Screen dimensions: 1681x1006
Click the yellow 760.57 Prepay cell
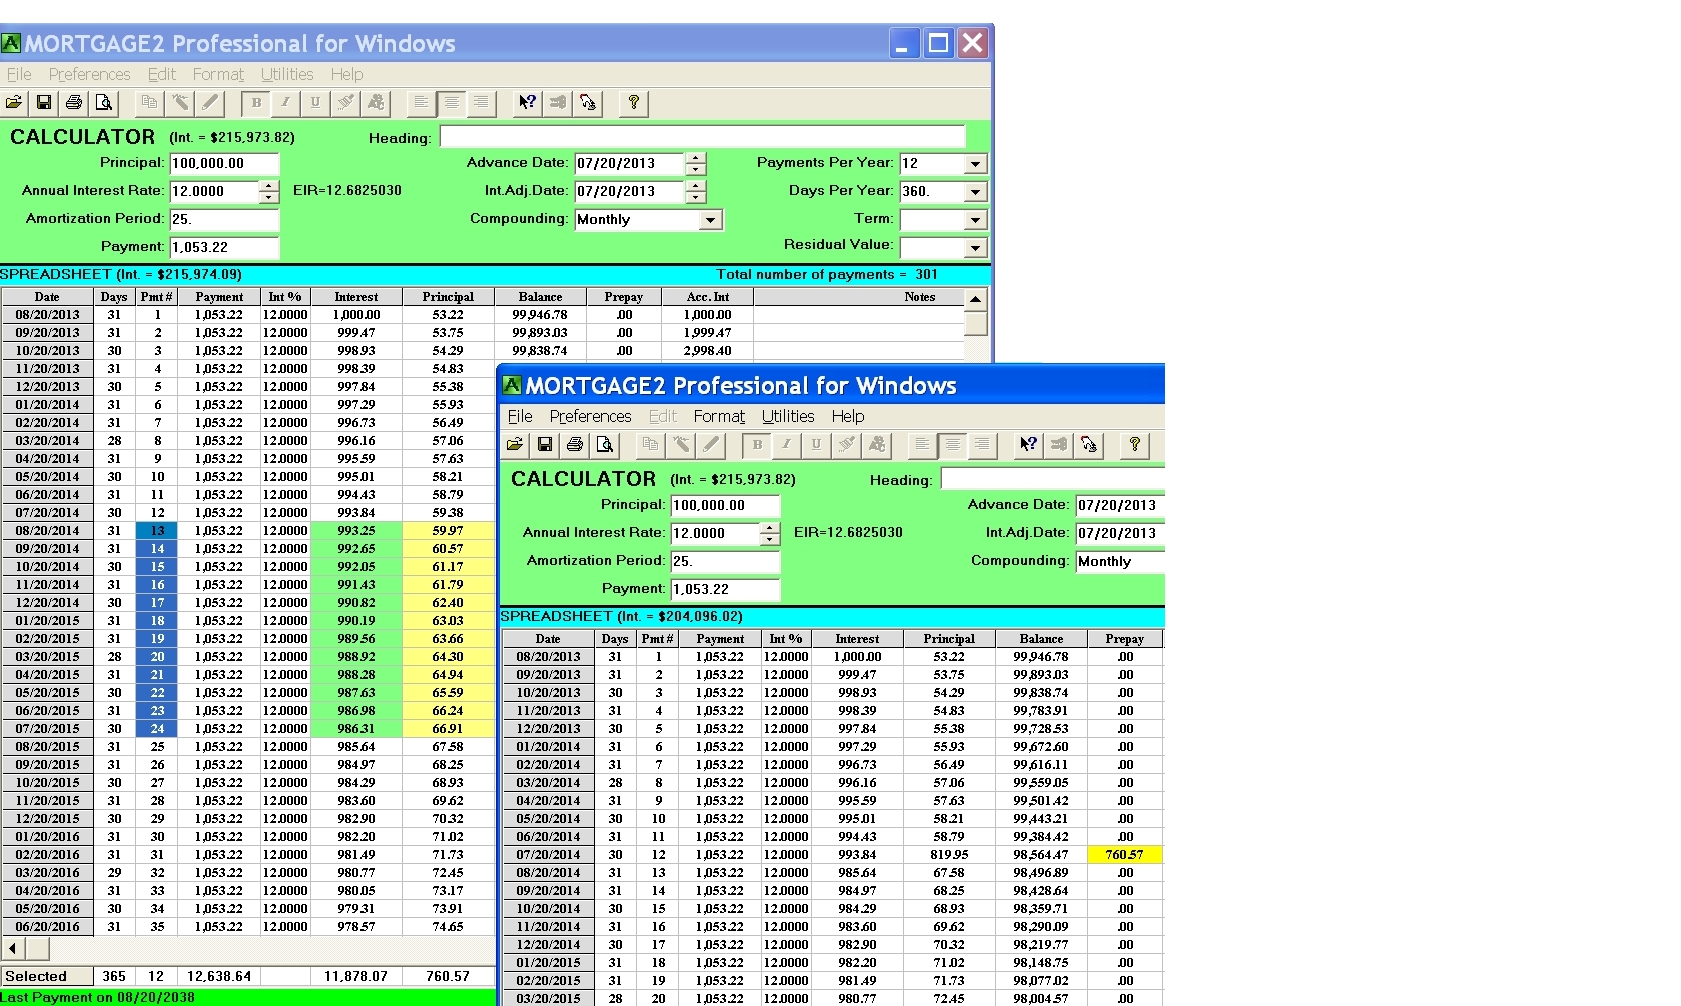1124,855
